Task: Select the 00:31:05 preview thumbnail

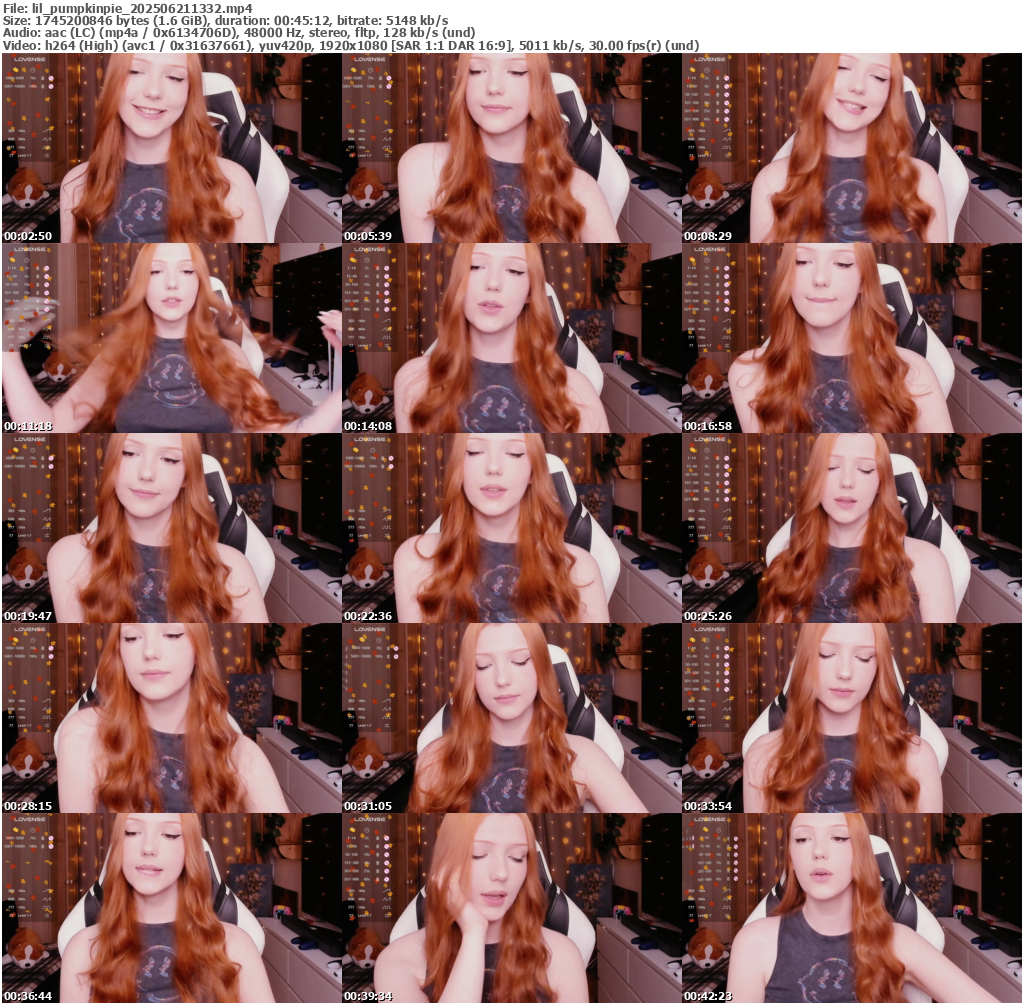Action: pos(511,718)
